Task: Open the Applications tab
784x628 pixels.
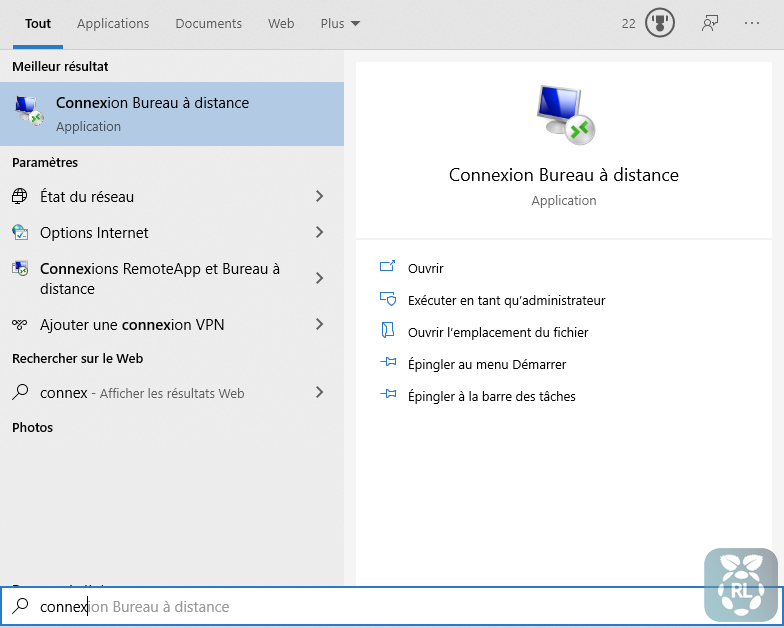Action: coord(113,24)
